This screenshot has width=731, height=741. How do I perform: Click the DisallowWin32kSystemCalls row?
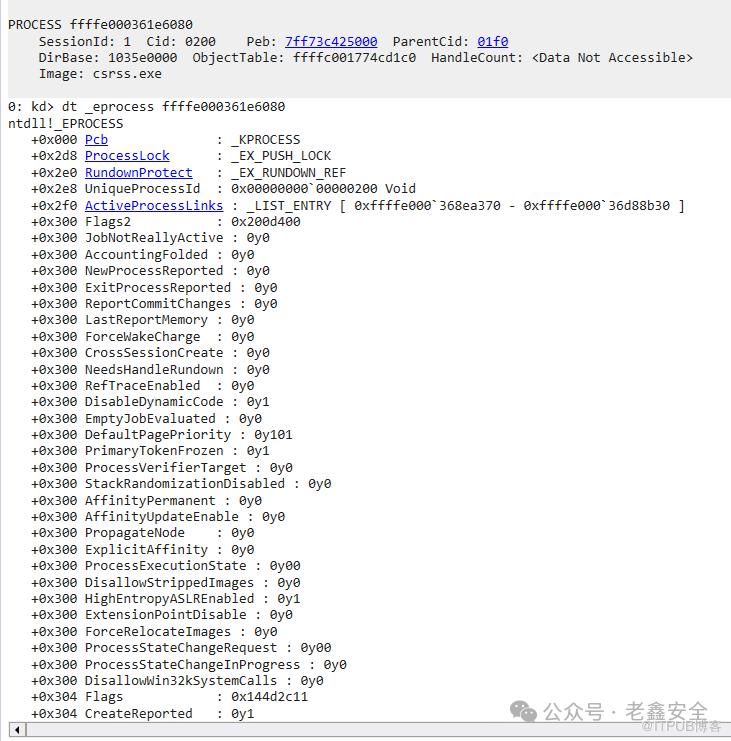(x=177, y=681)
